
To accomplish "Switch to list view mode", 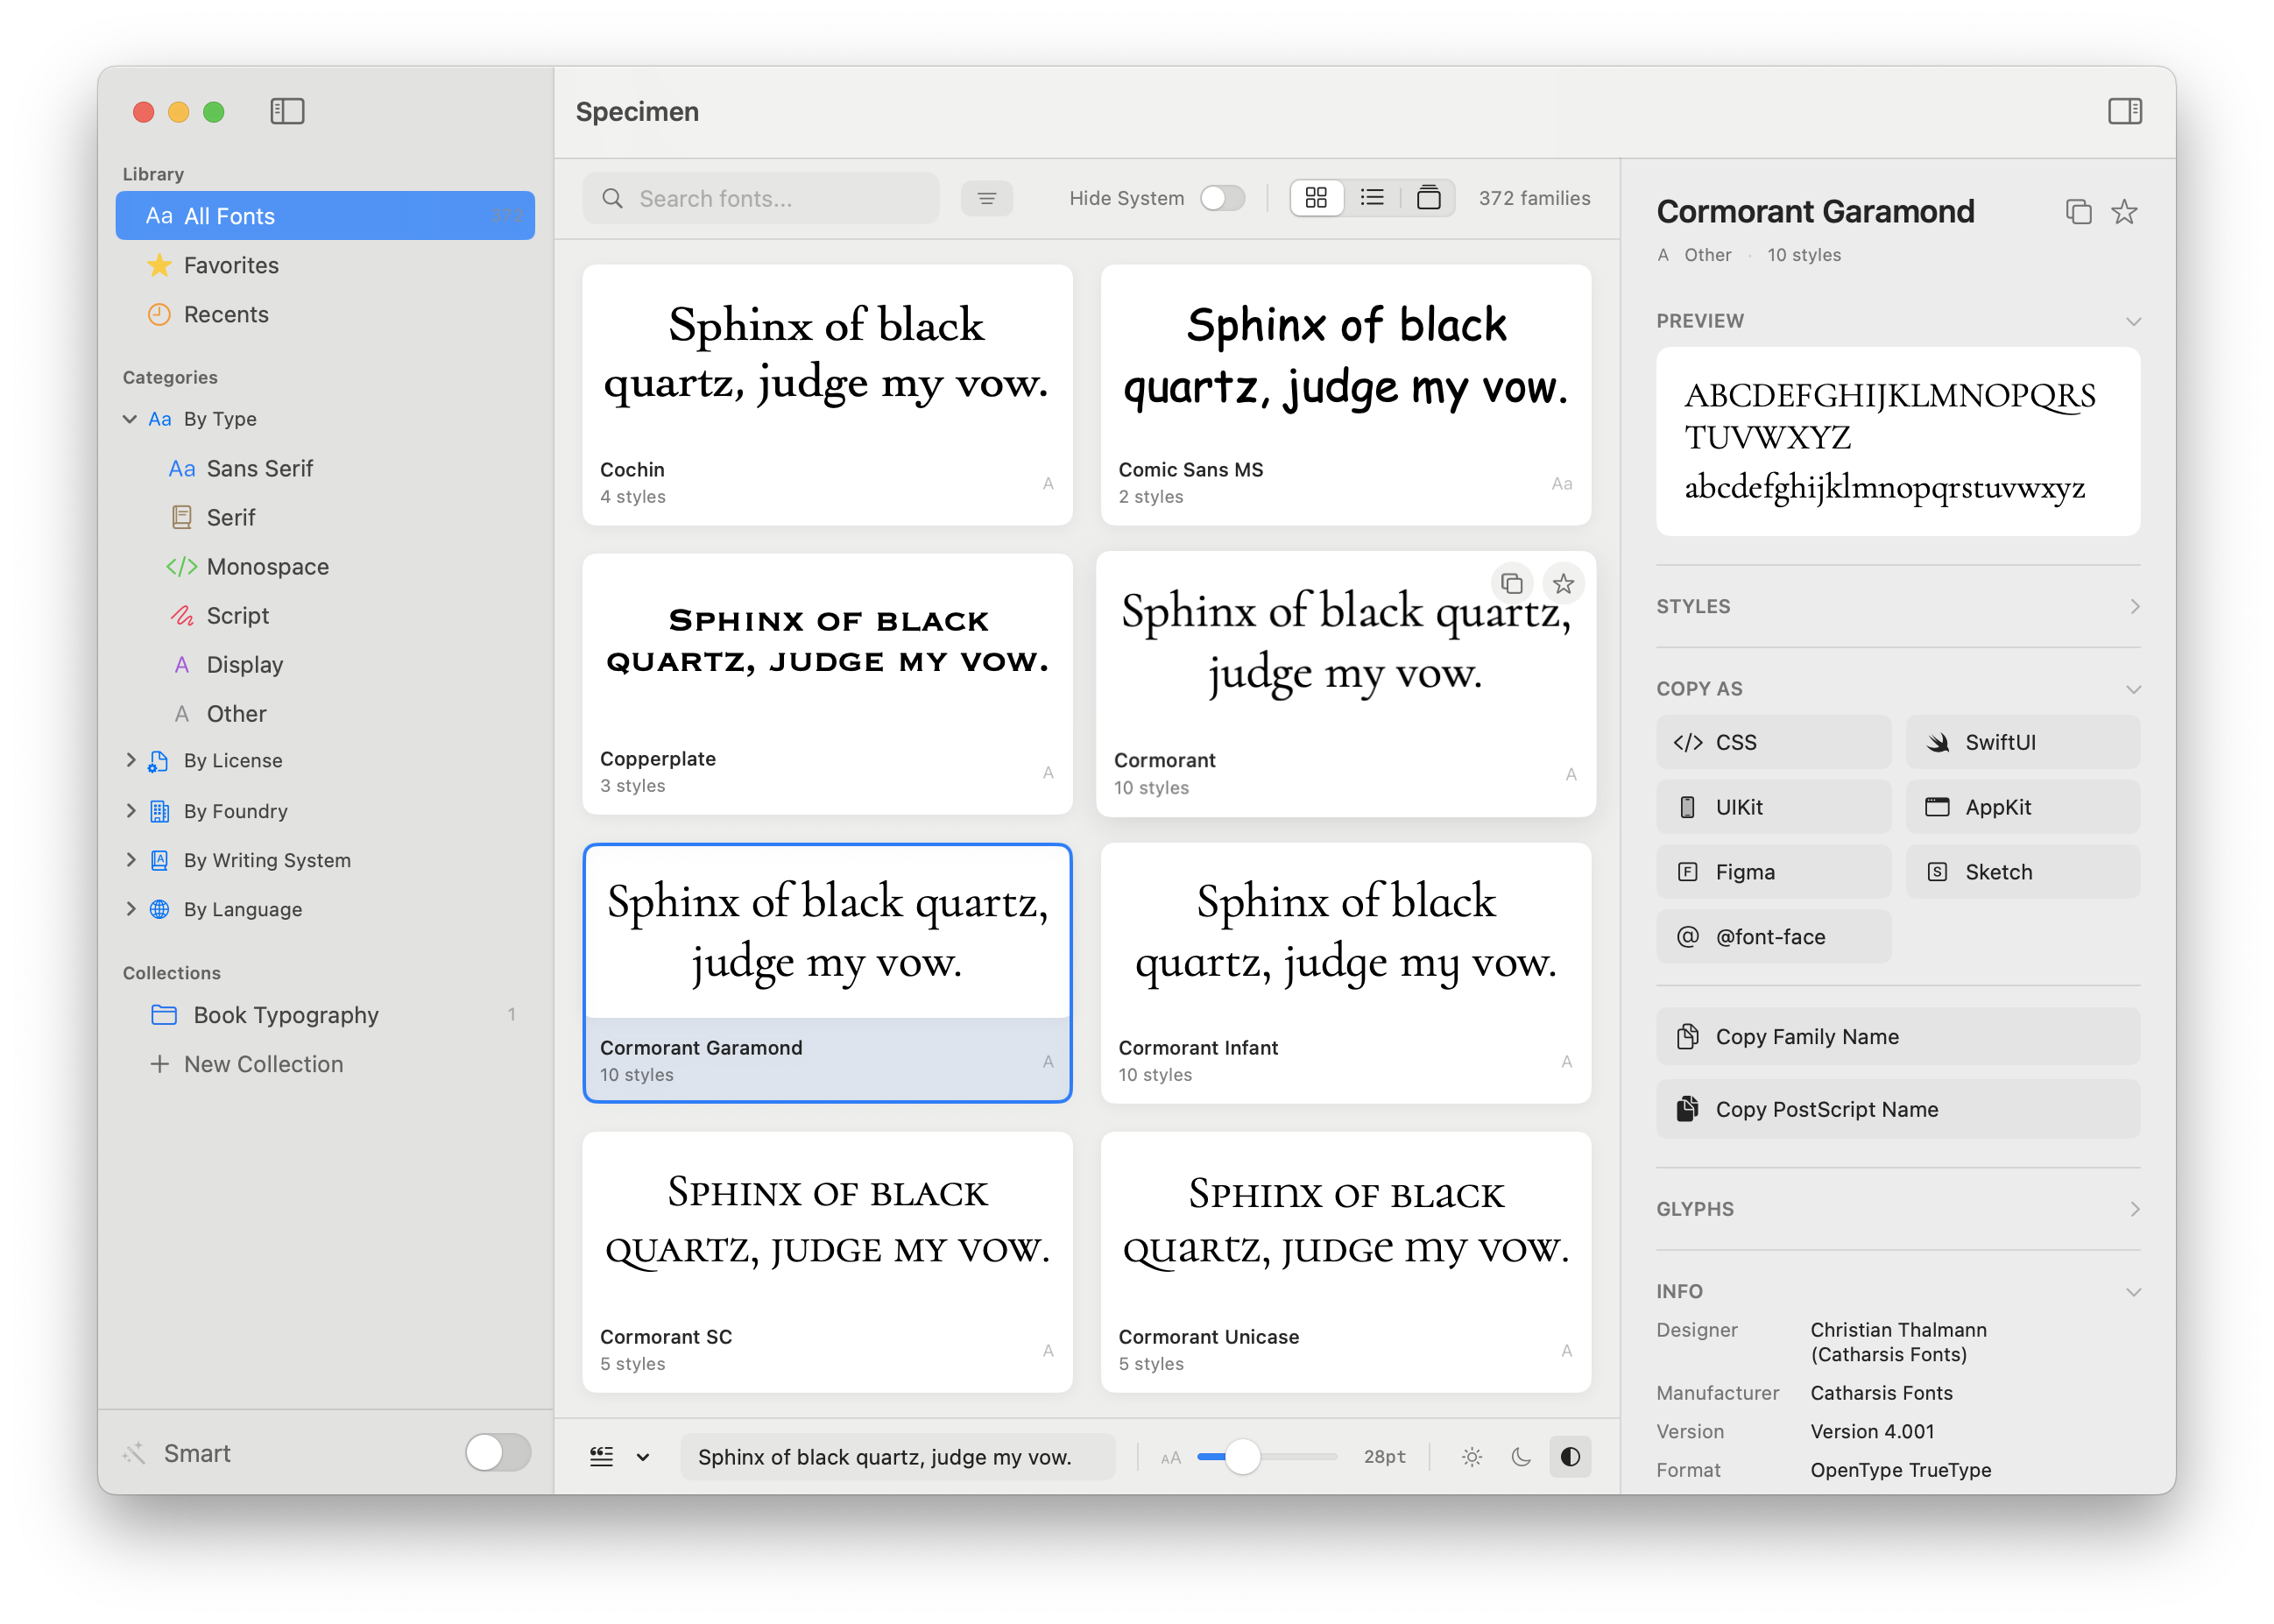I will point(1372,197).
